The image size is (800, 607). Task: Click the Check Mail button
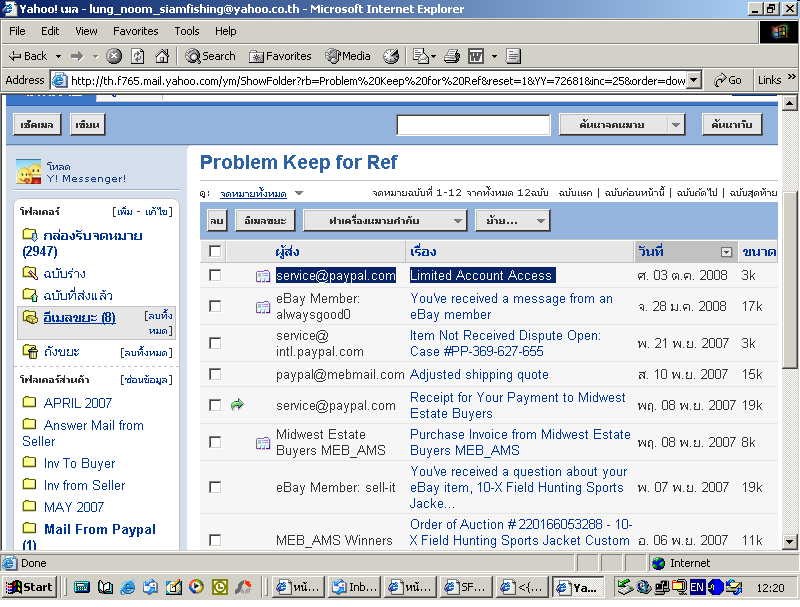[37, 124]
